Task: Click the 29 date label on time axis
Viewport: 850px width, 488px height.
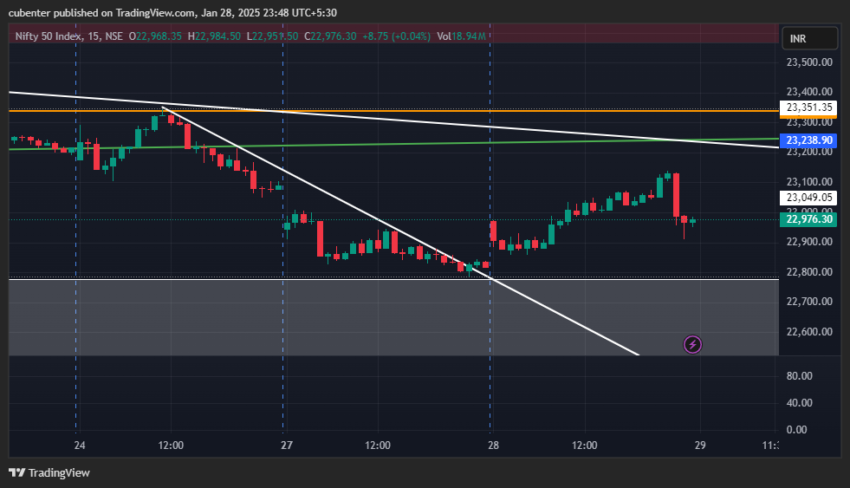Action: (700, 445)
